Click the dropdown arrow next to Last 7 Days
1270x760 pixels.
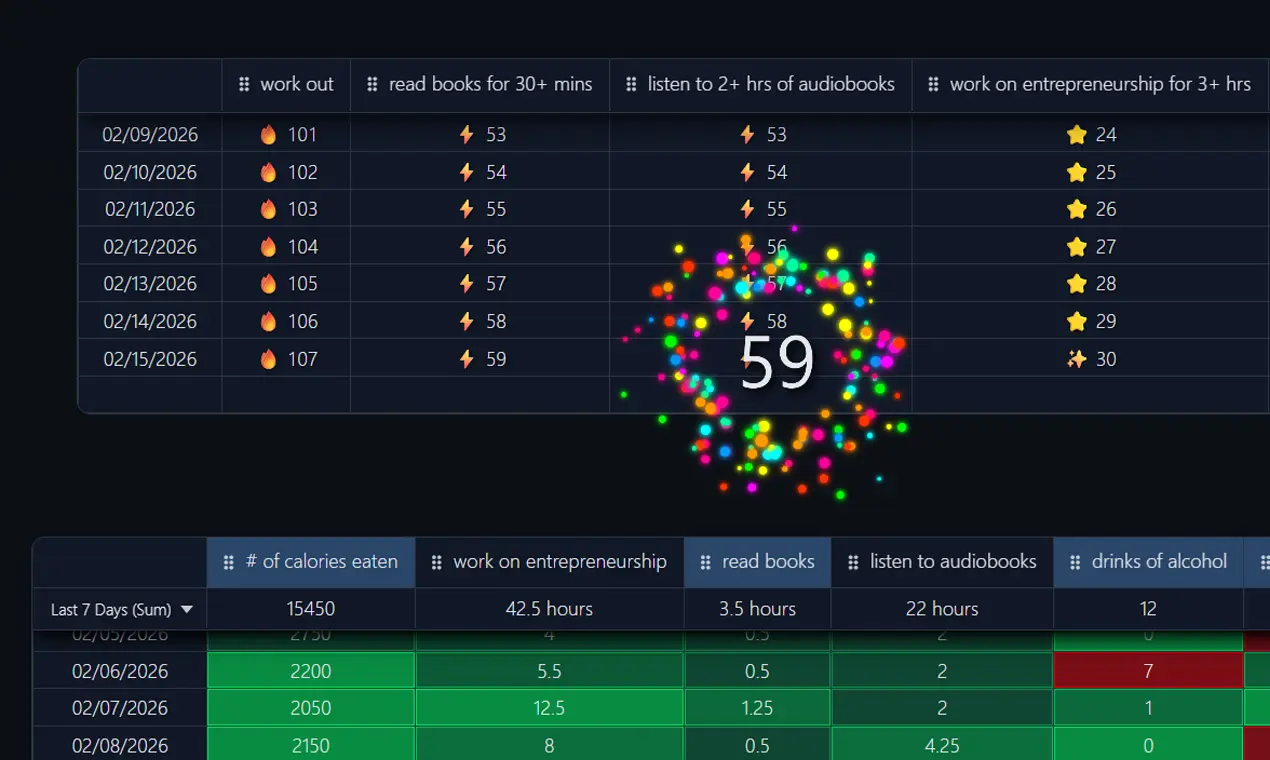186,609
